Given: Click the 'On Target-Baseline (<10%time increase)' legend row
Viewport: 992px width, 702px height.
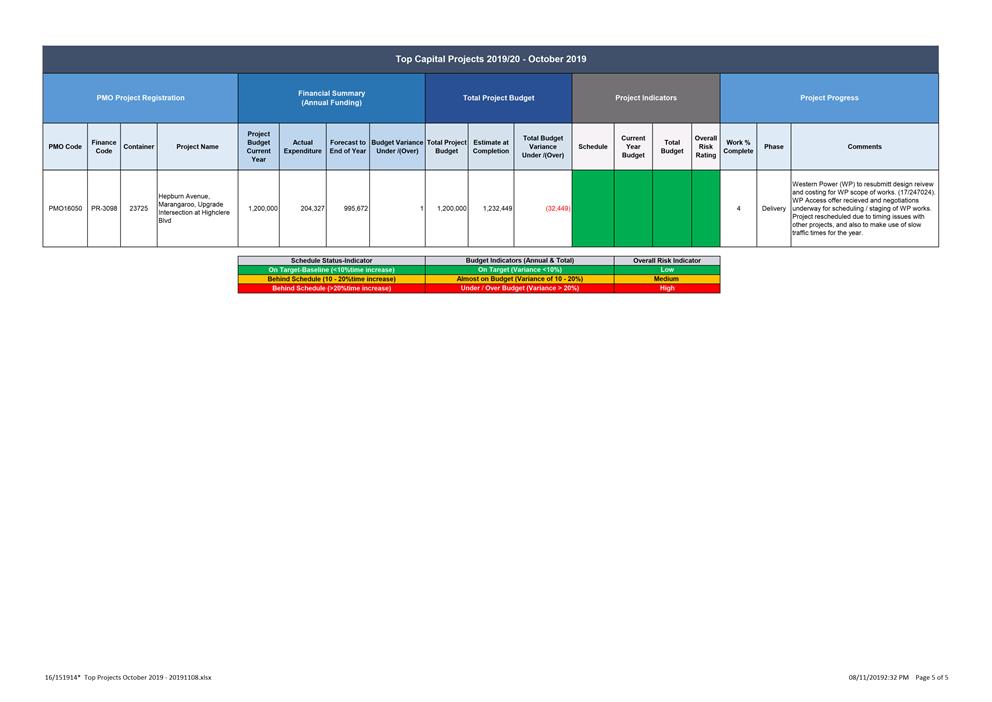Looking at the screenshot, I should tap(332, 269).
